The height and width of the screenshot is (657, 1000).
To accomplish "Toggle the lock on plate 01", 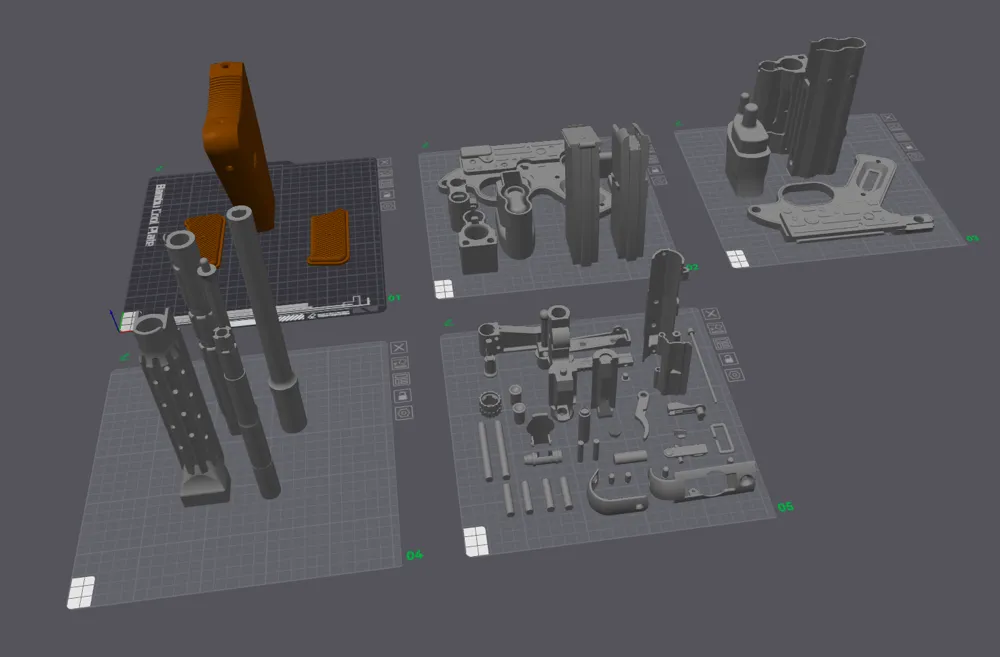I will tap(387, 195).
